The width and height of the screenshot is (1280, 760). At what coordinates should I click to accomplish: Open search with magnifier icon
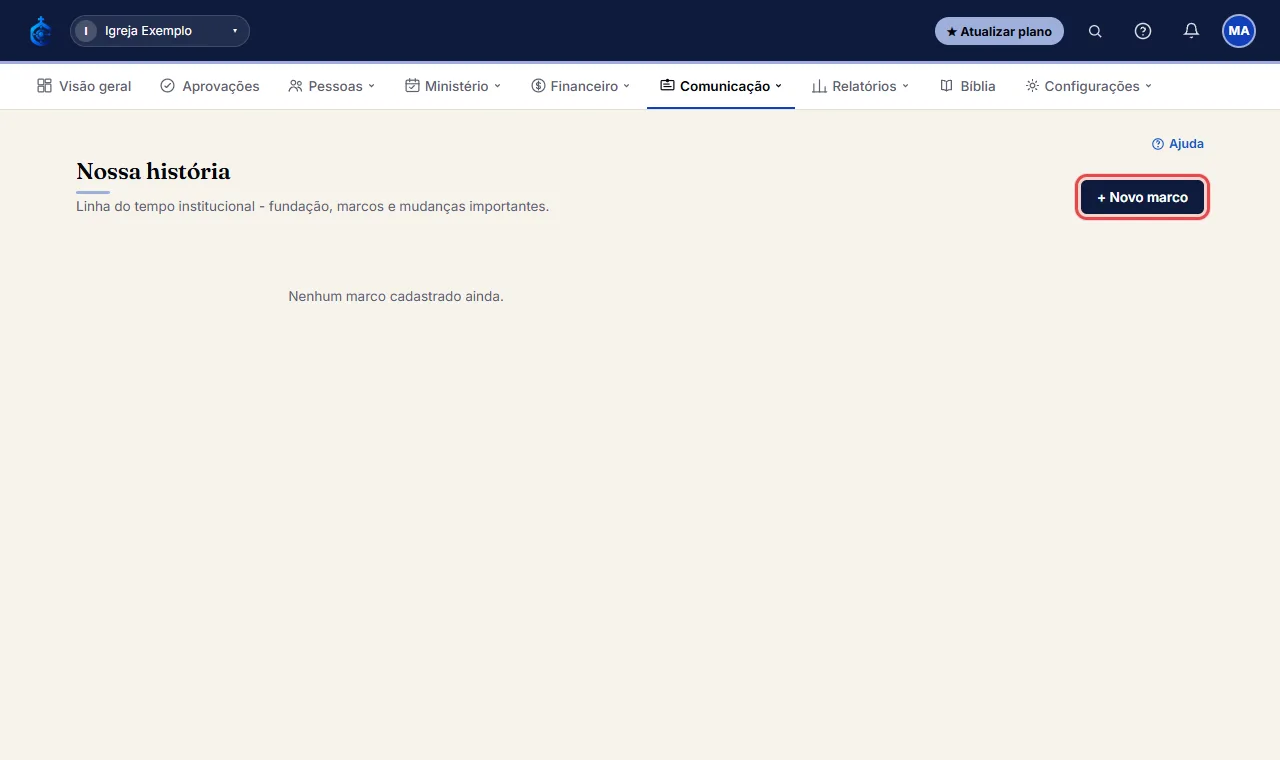[x=1095, y=31]
